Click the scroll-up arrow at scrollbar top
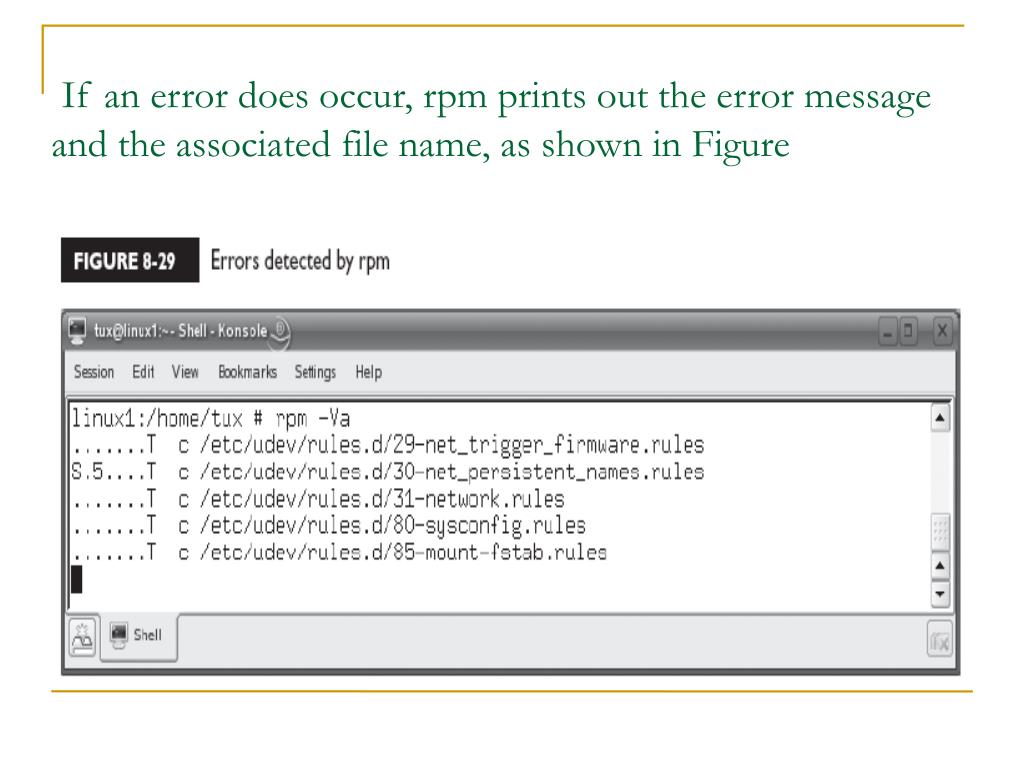This screenshot has height=768, width=1024. 940,418
